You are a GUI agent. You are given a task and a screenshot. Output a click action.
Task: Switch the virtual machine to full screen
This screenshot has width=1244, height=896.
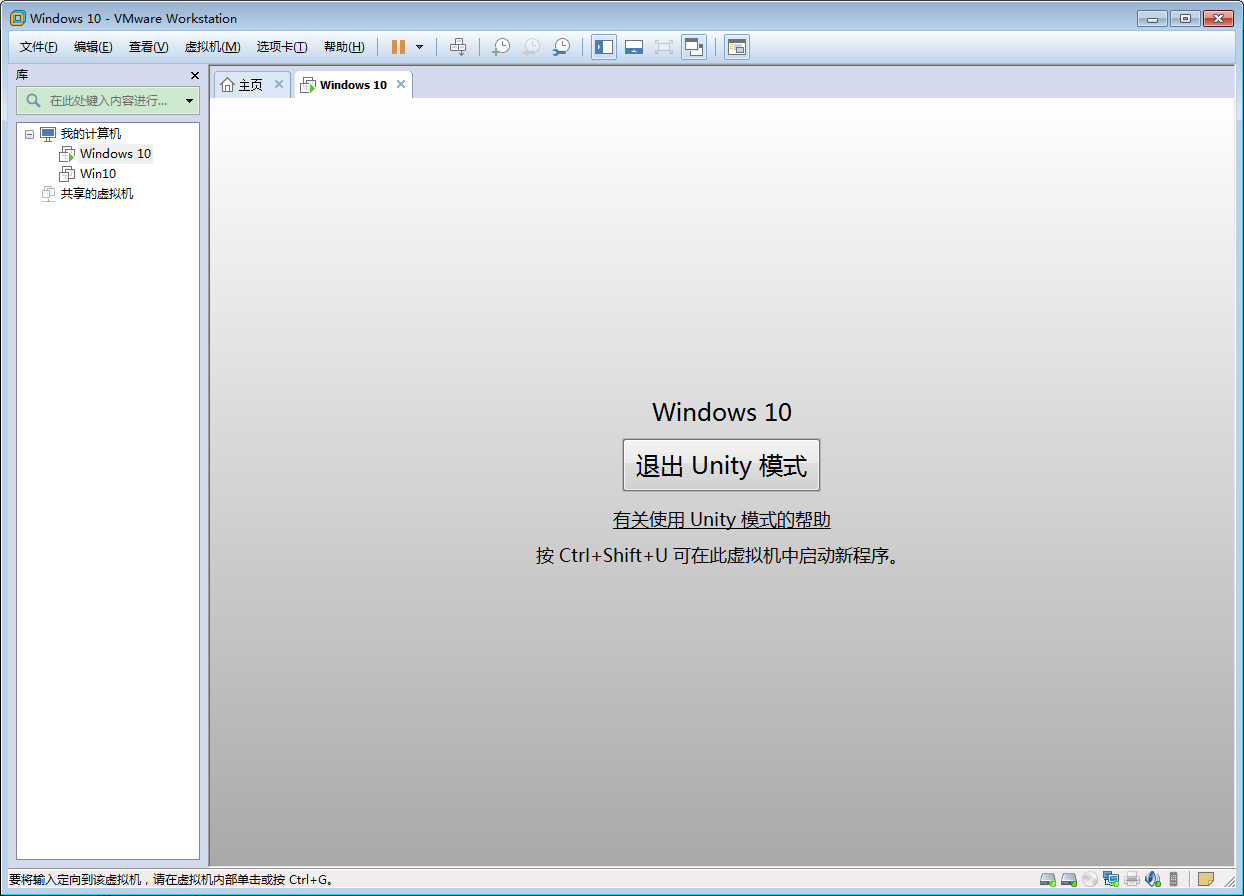pos(664,46)
